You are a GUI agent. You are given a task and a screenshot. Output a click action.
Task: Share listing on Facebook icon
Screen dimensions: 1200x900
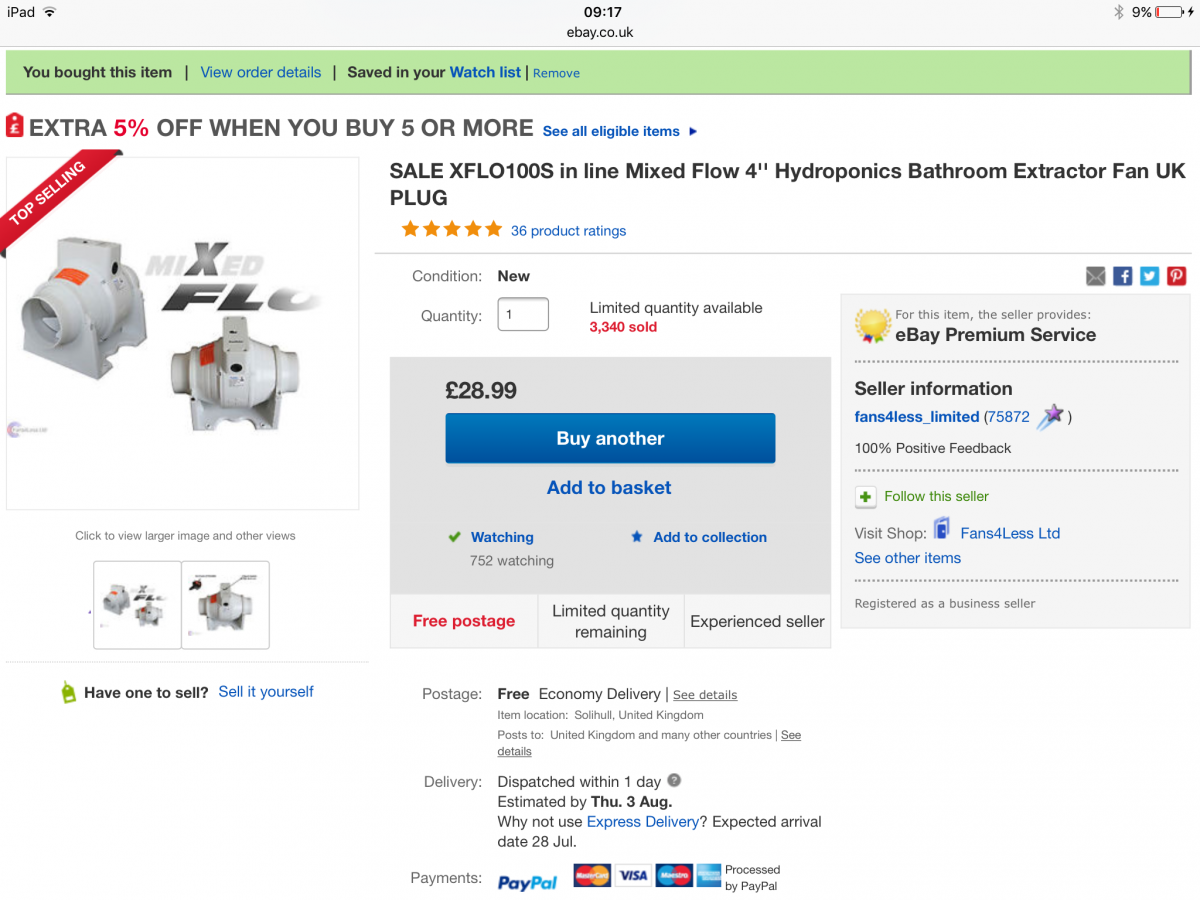1123,276
